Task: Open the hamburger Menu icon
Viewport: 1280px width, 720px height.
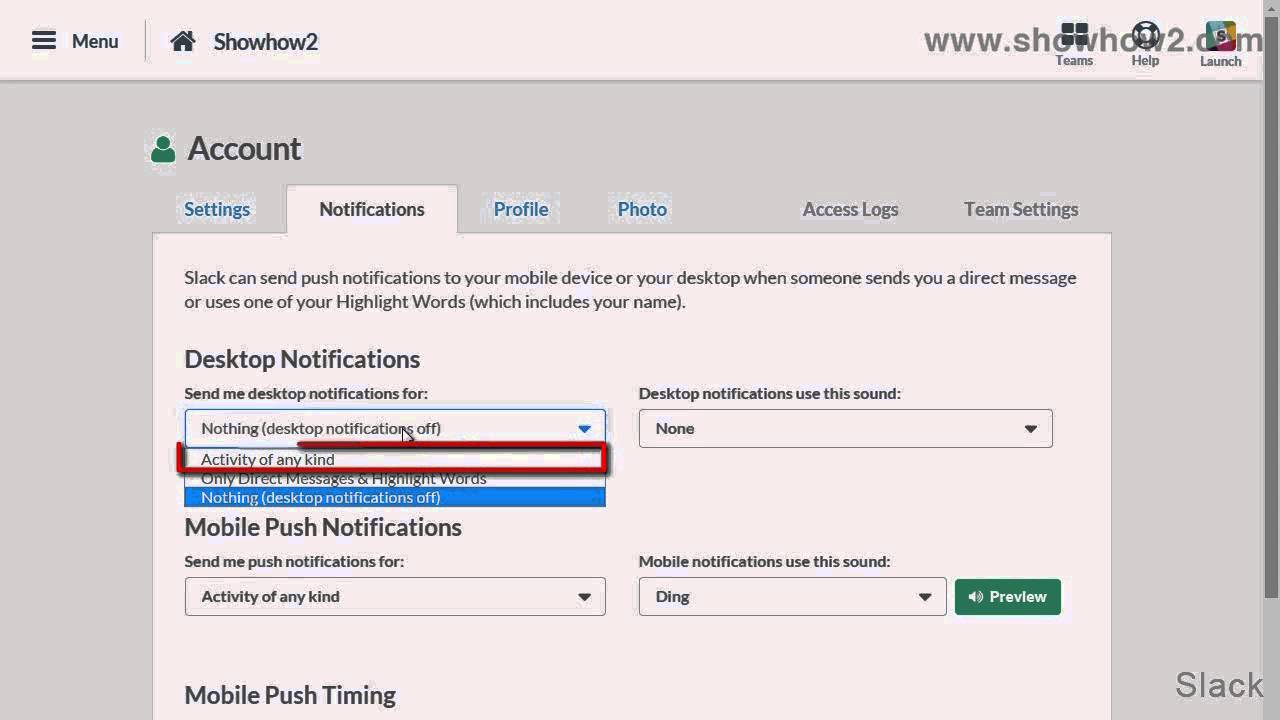Action: click(44, 41)
